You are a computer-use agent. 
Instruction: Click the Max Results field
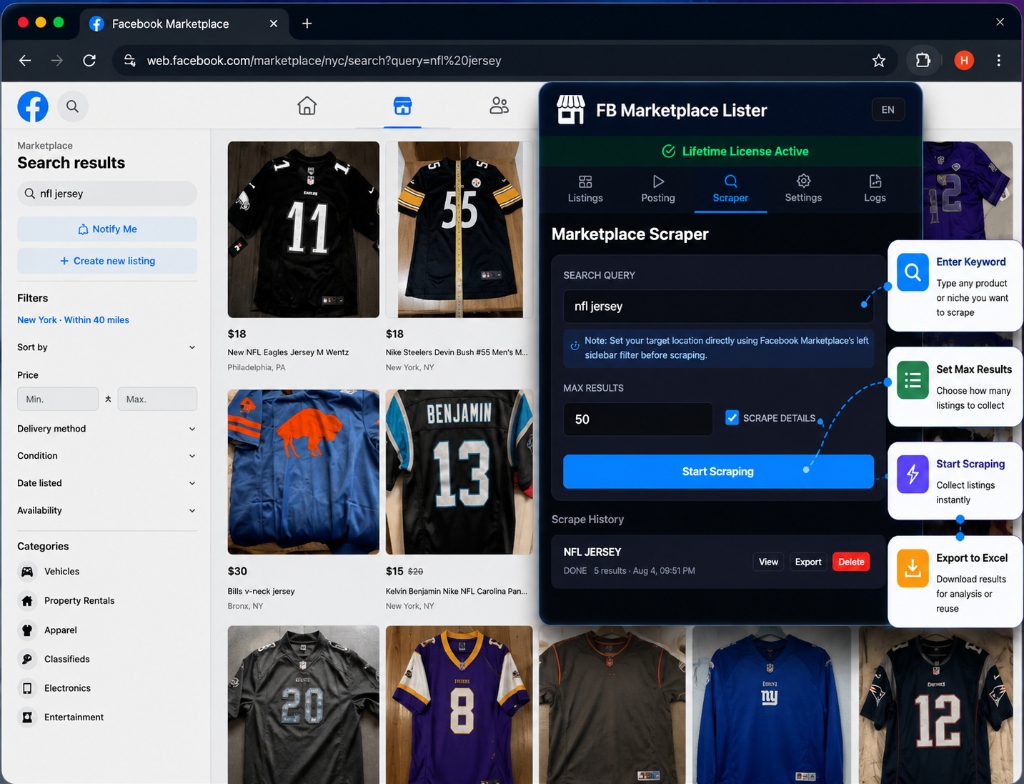(637, 419)
